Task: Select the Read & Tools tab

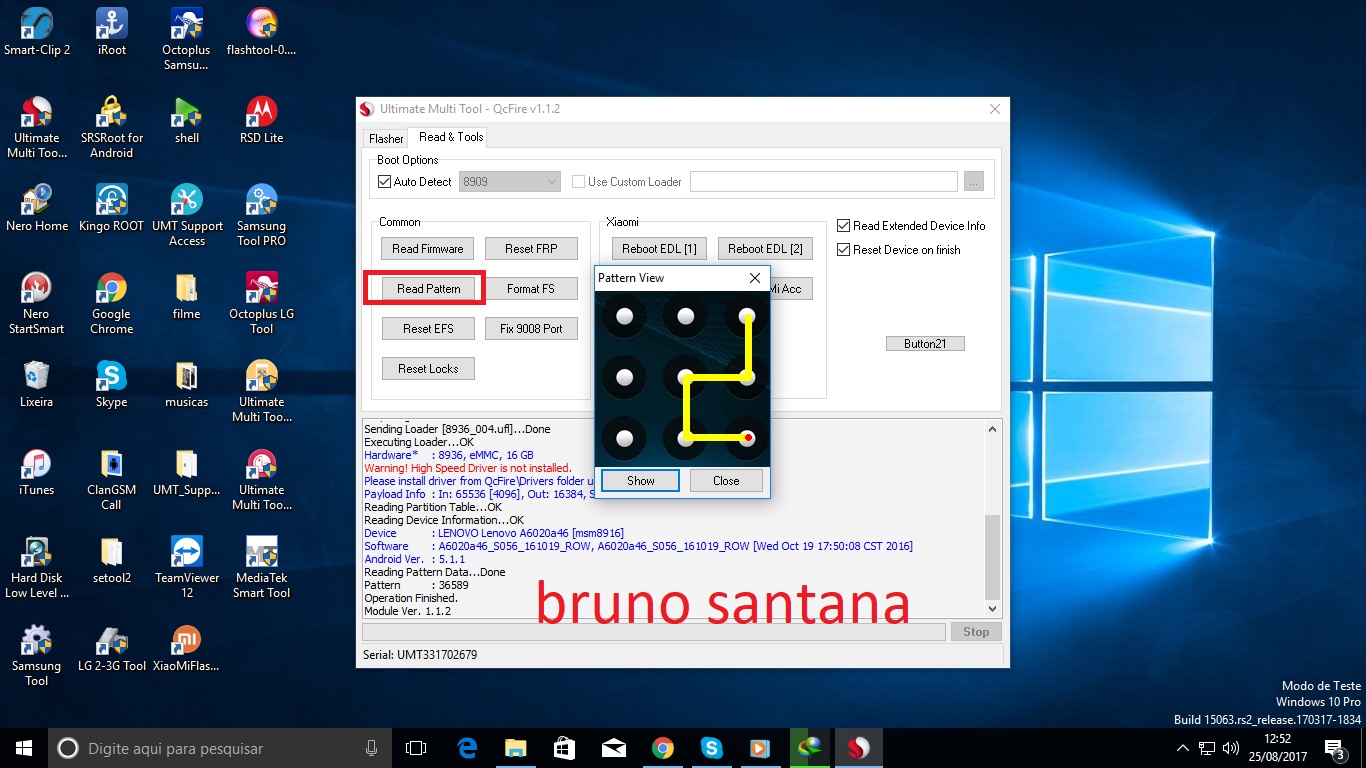Action: [451, 137]
